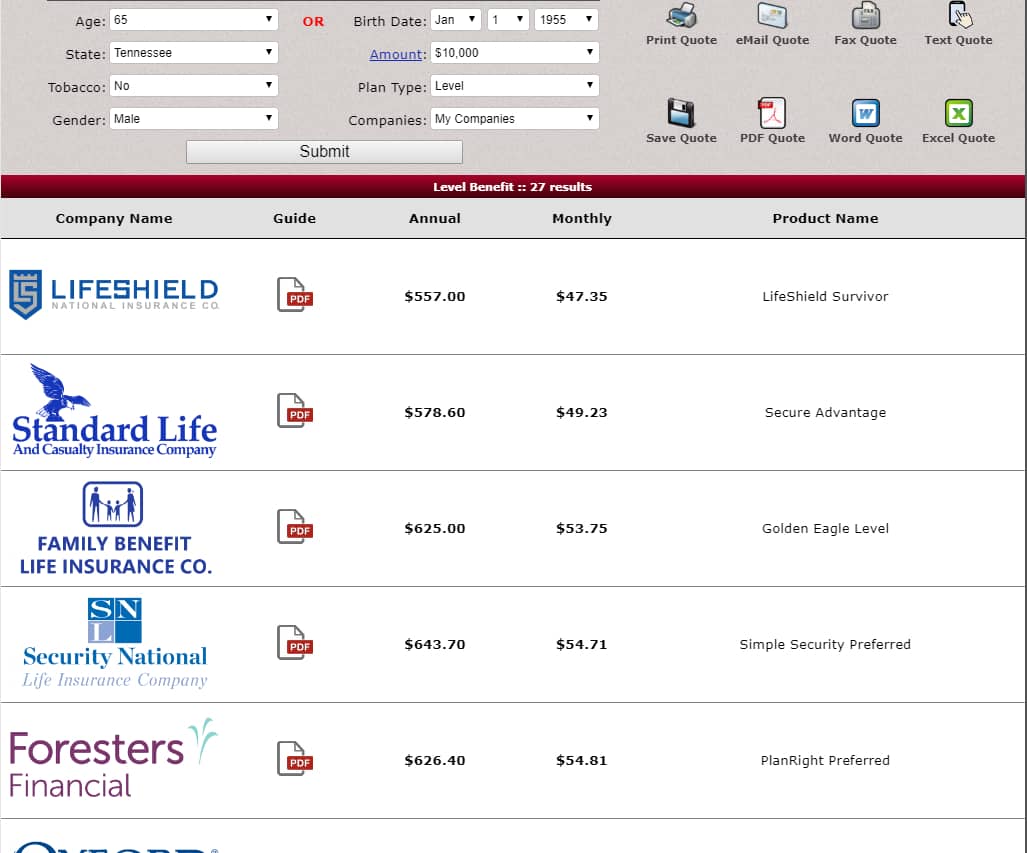Select the $54.81 monthly premium
This screenshot has width=1027, height=853.
pos(582,760)
